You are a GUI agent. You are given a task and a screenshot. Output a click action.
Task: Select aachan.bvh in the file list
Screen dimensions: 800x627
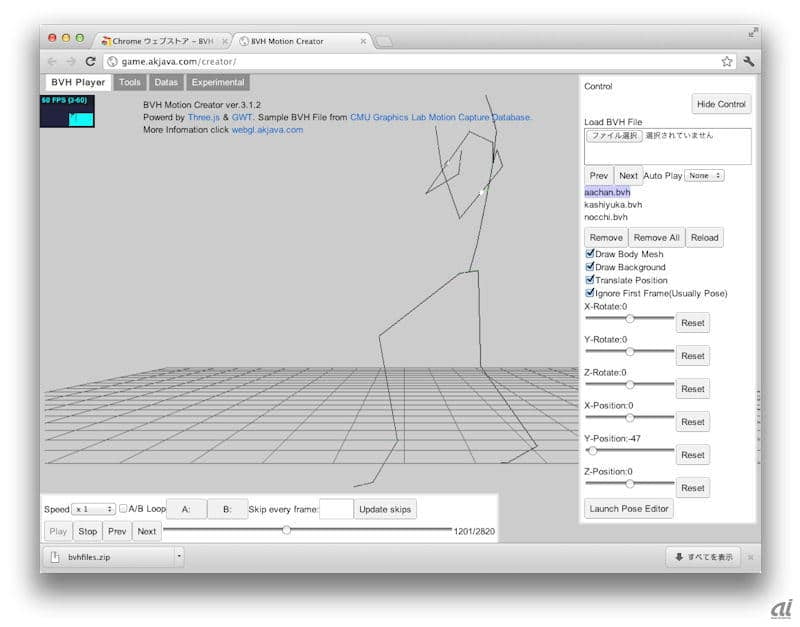(607, 192)
